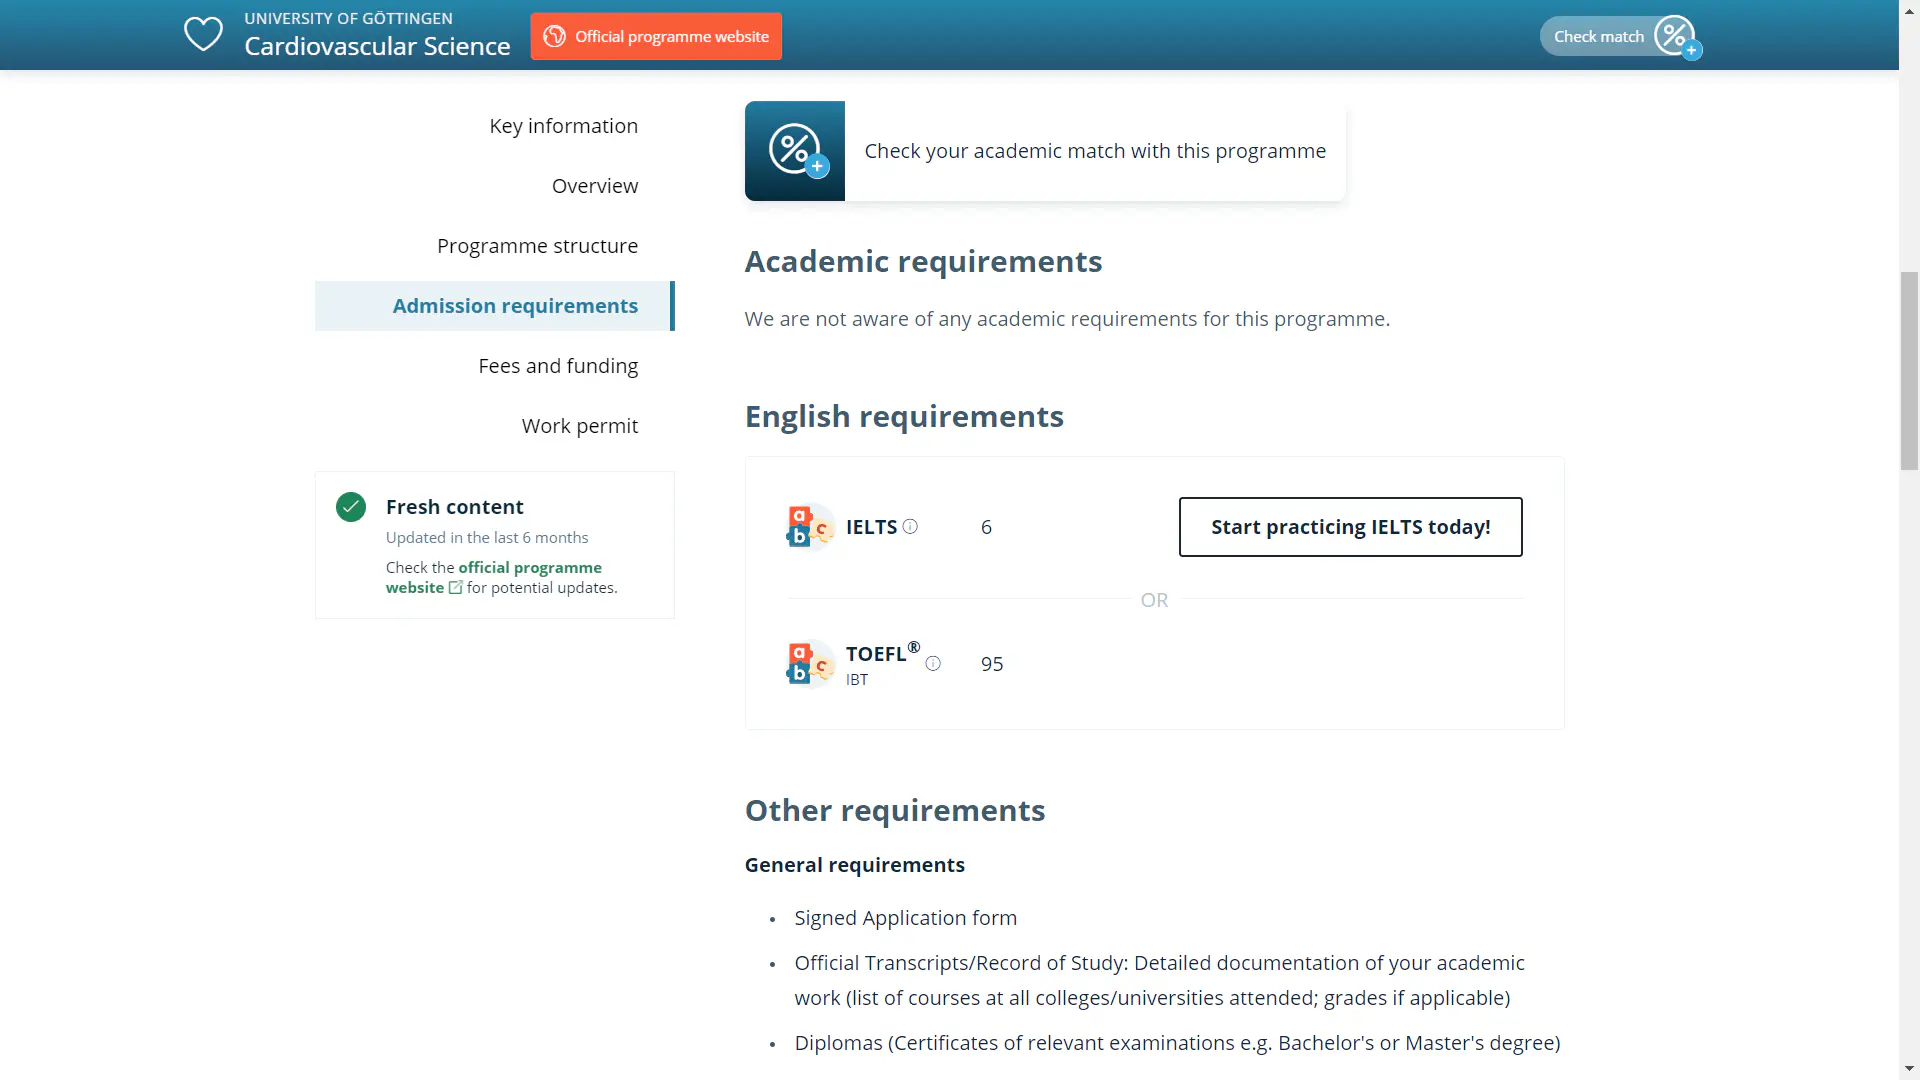This screenshot has width=1920, height=1080.
Task: Open the Overview section
Action: 594,185
